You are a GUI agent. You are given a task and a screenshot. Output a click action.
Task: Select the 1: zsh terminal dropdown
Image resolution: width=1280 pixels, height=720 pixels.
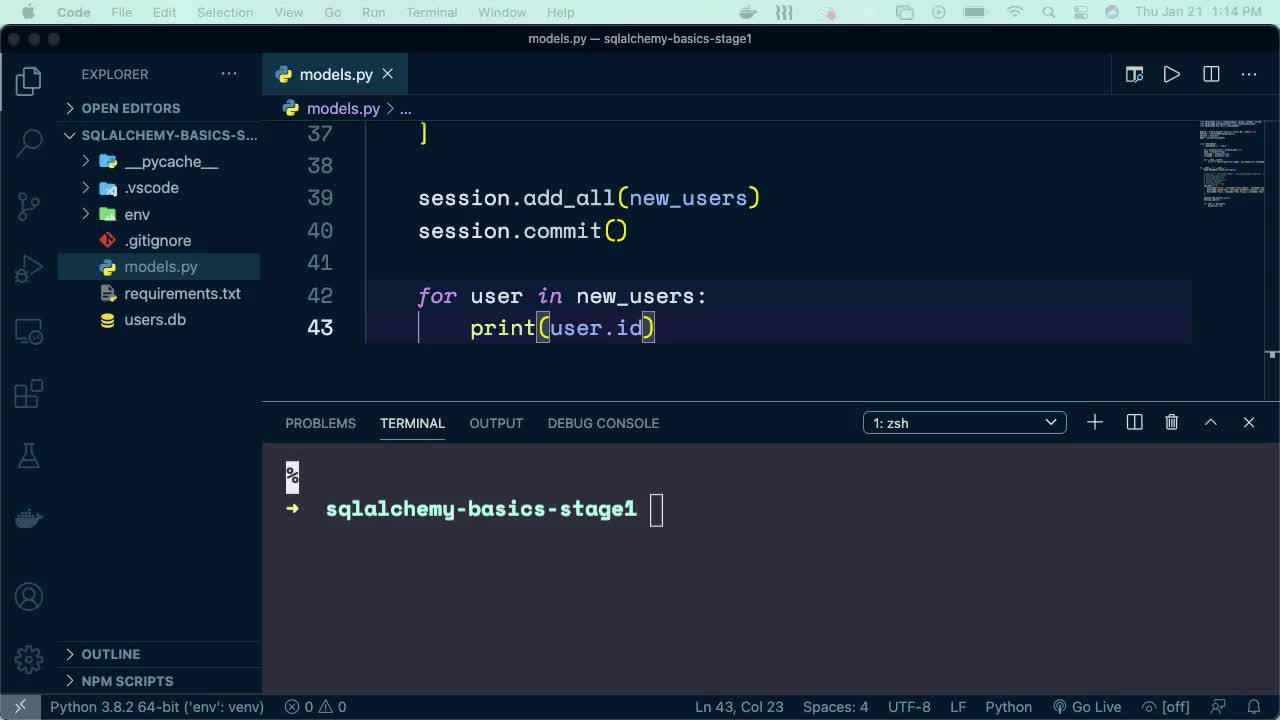[964, 423]
